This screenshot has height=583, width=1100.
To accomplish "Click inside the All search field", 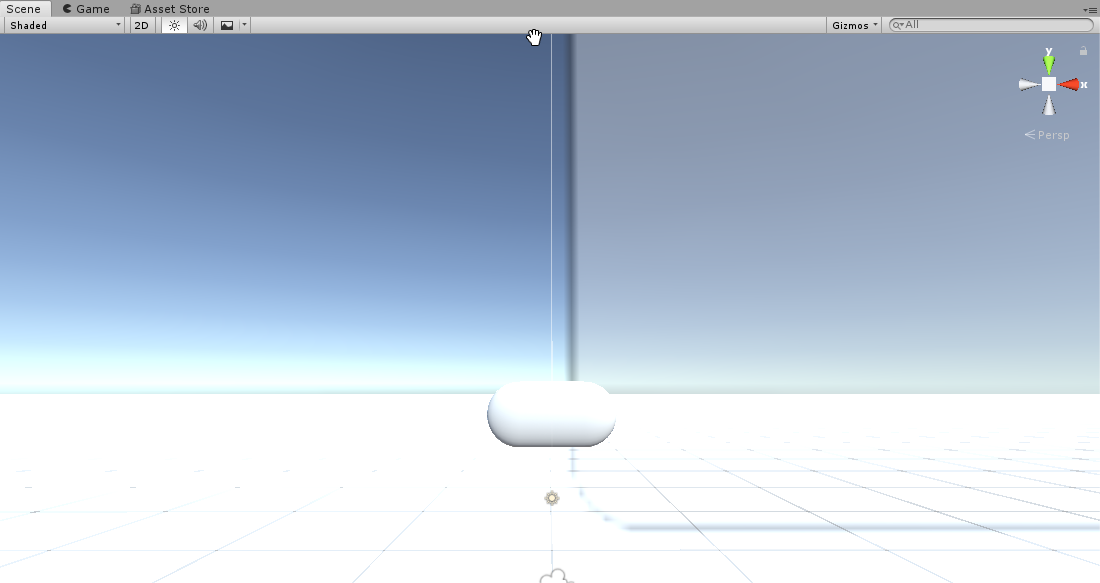I will tap(960, 24).
